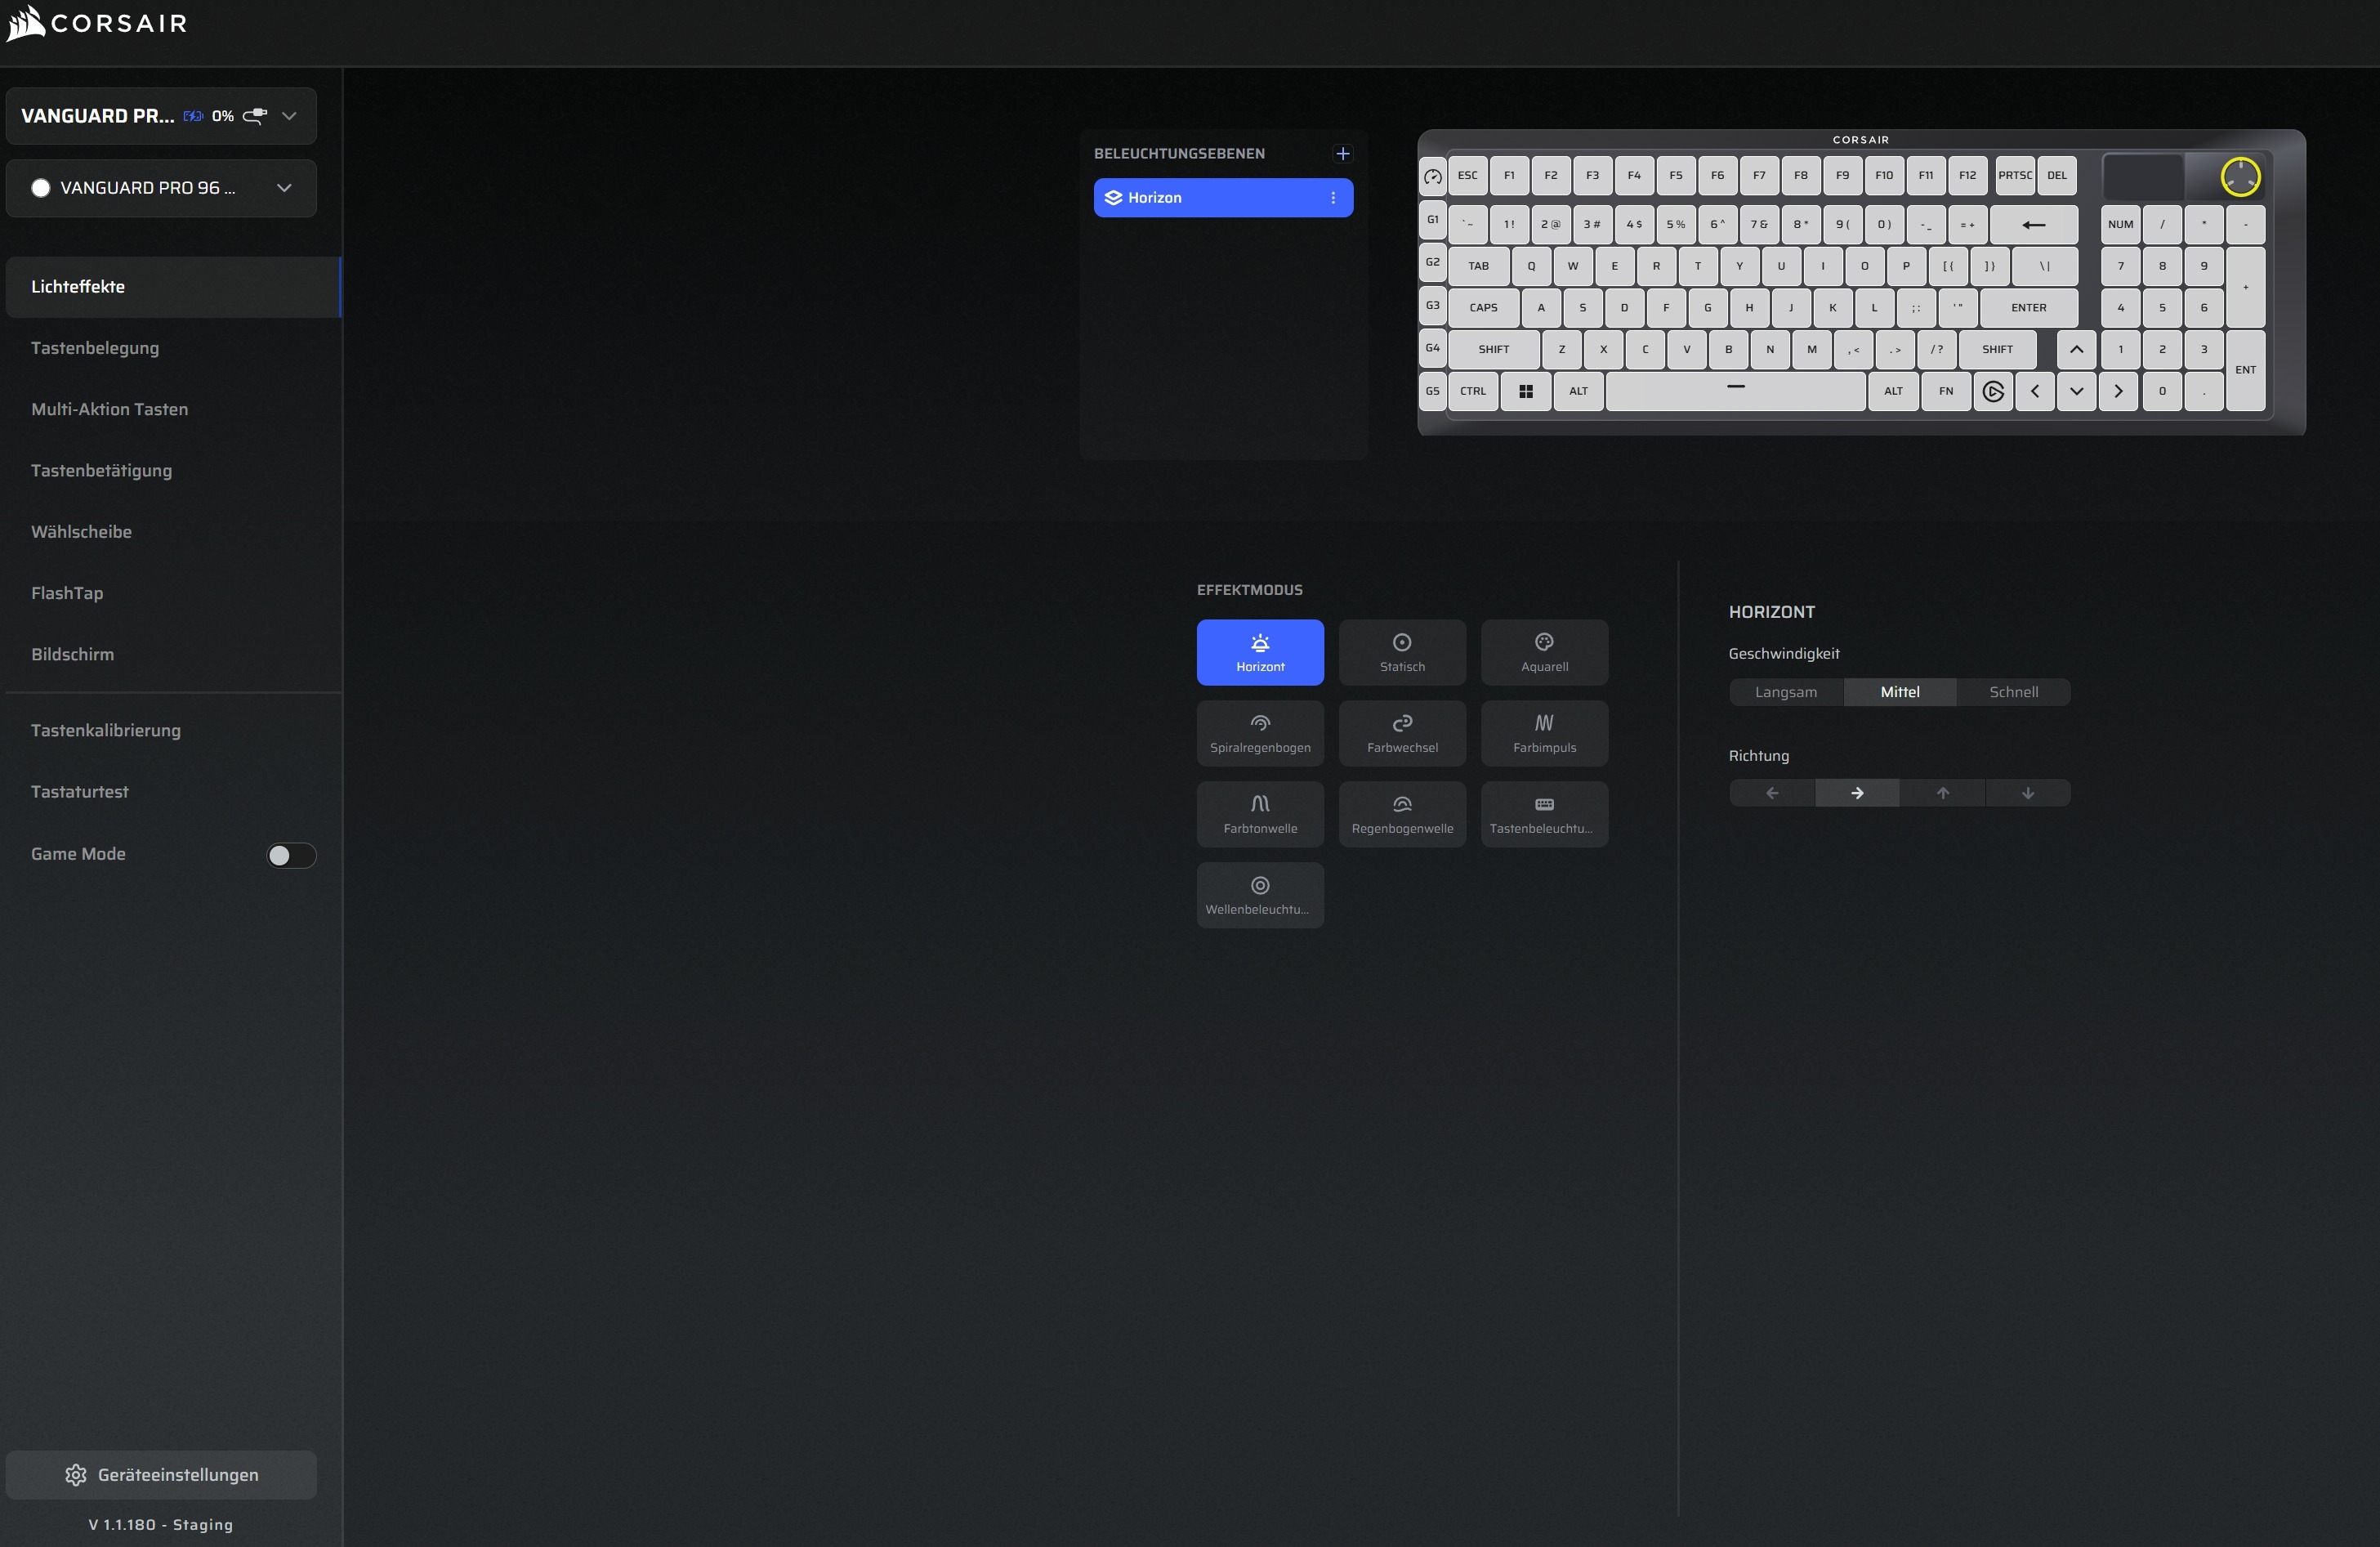Switch to the Tastenbelegung section

pyautogui.click(x=95, y=348)
